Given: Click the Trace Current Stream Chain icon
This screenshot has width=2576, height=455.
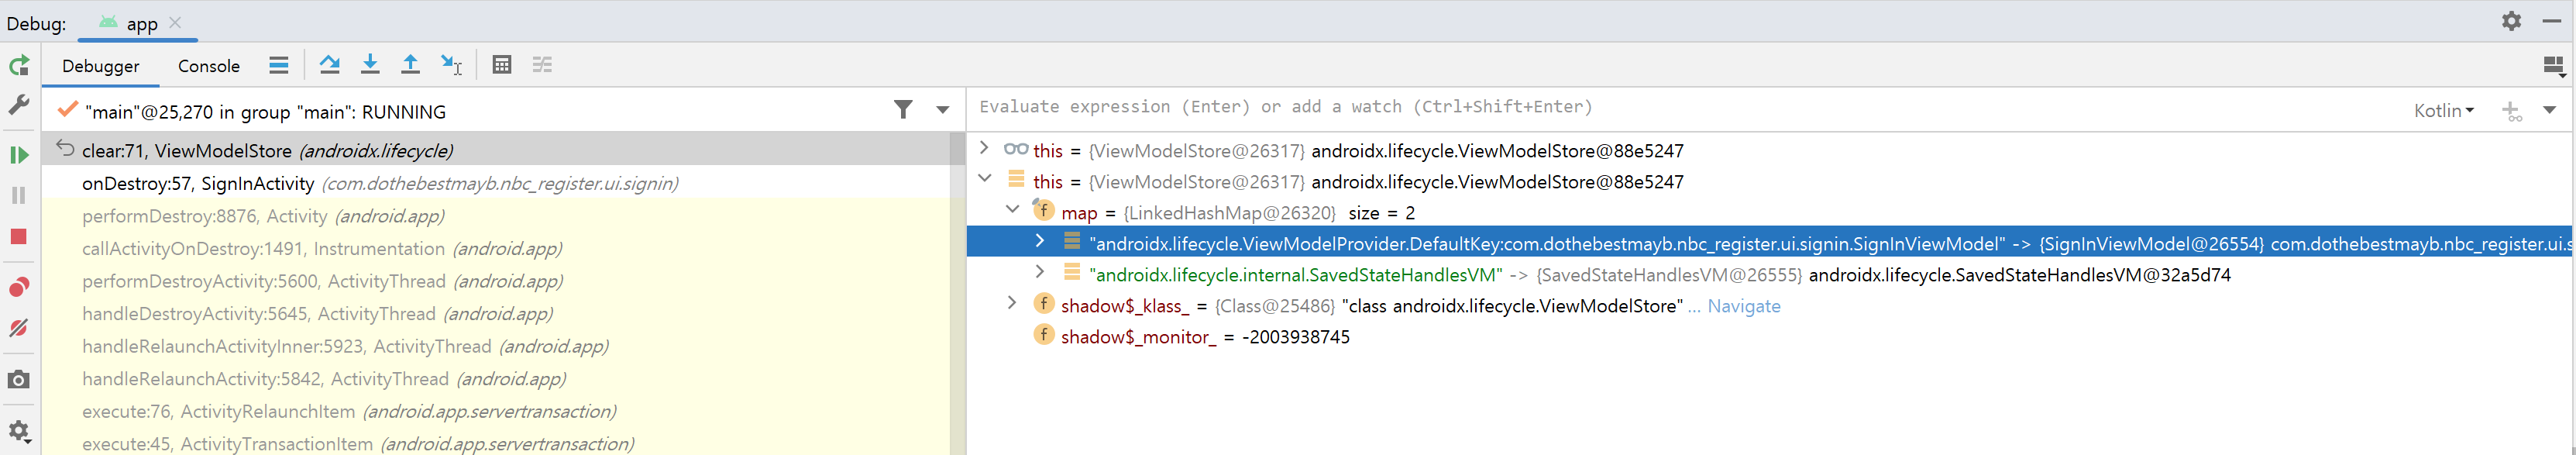Looking at the screenshot, I should (x=542, y=65).
